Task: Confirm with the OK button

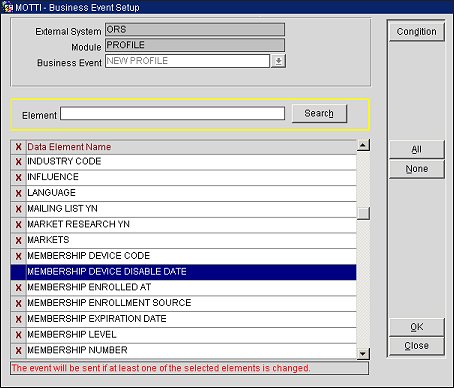Action: (417, 327)
